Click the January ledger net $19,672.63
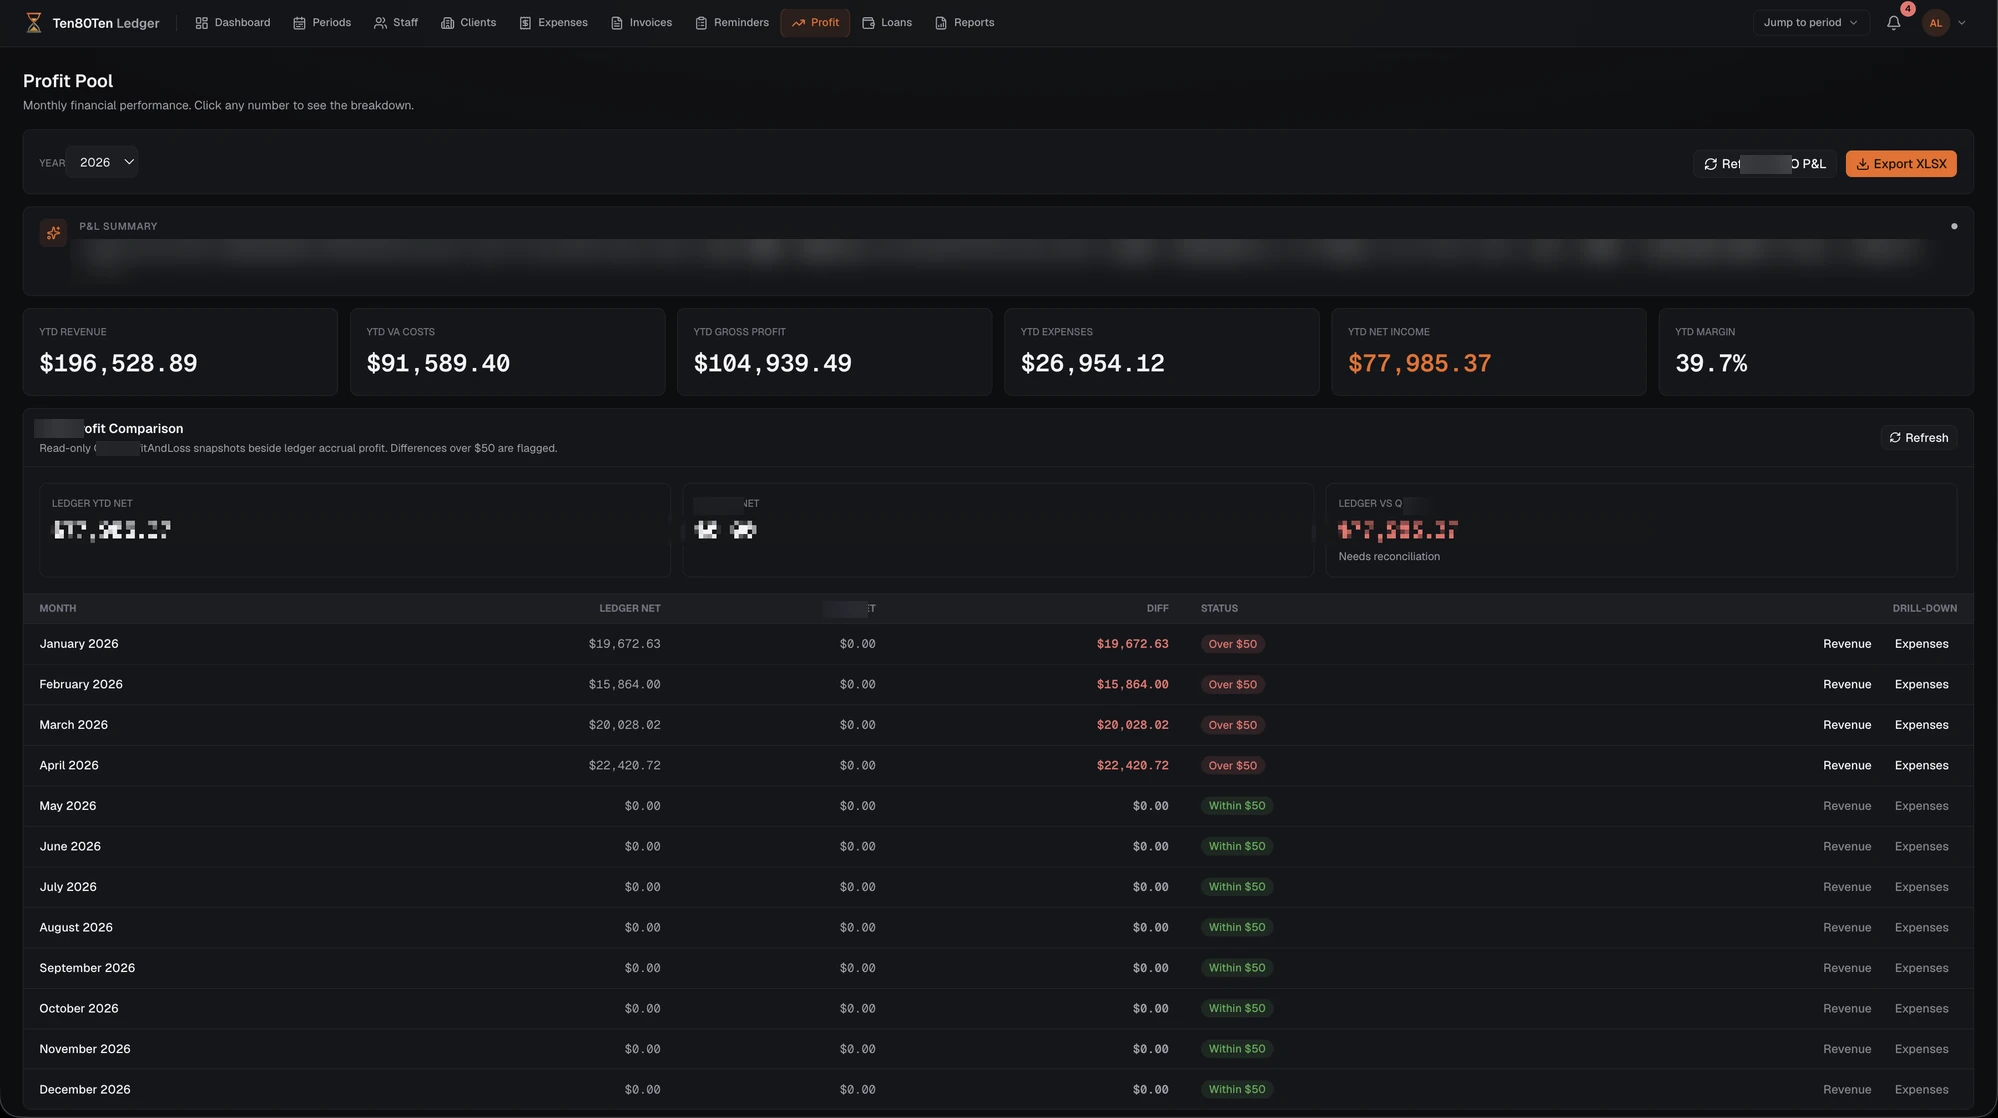Image resolution: width=1998 pixels, height=1118 pixels. (624, 644)
